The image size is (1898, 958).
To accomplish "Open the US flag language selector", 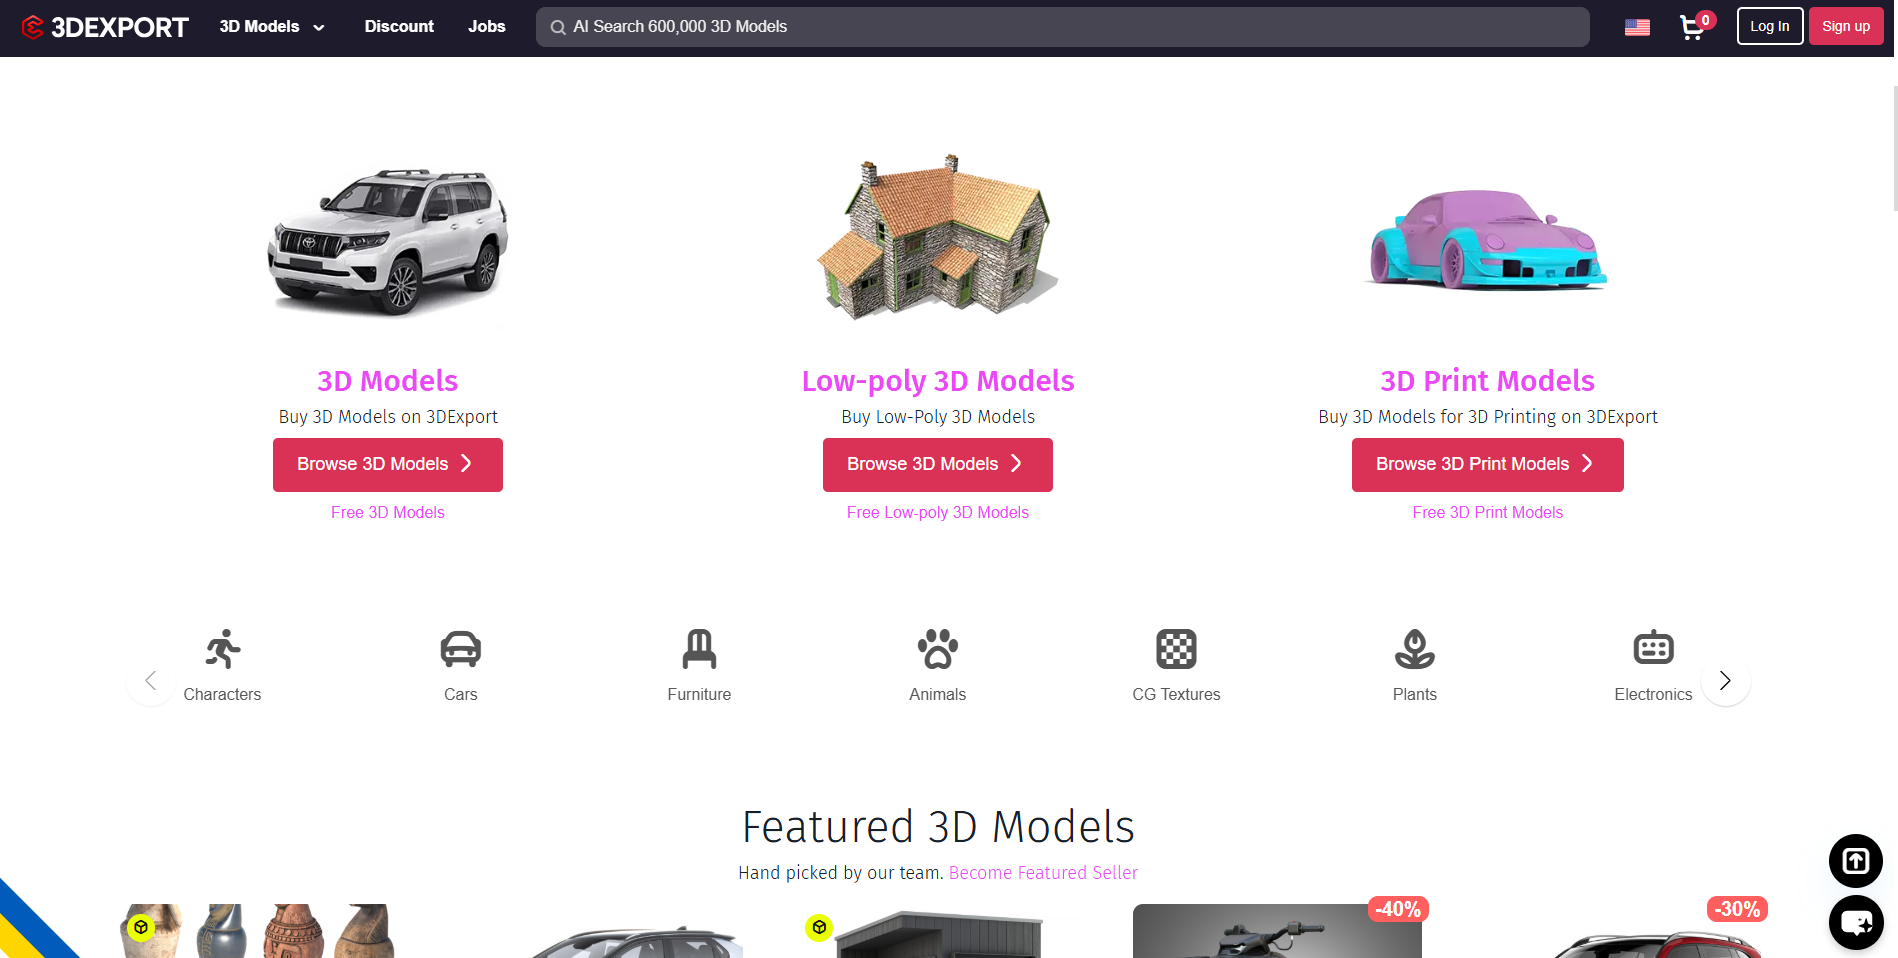I will point(1637,27).
